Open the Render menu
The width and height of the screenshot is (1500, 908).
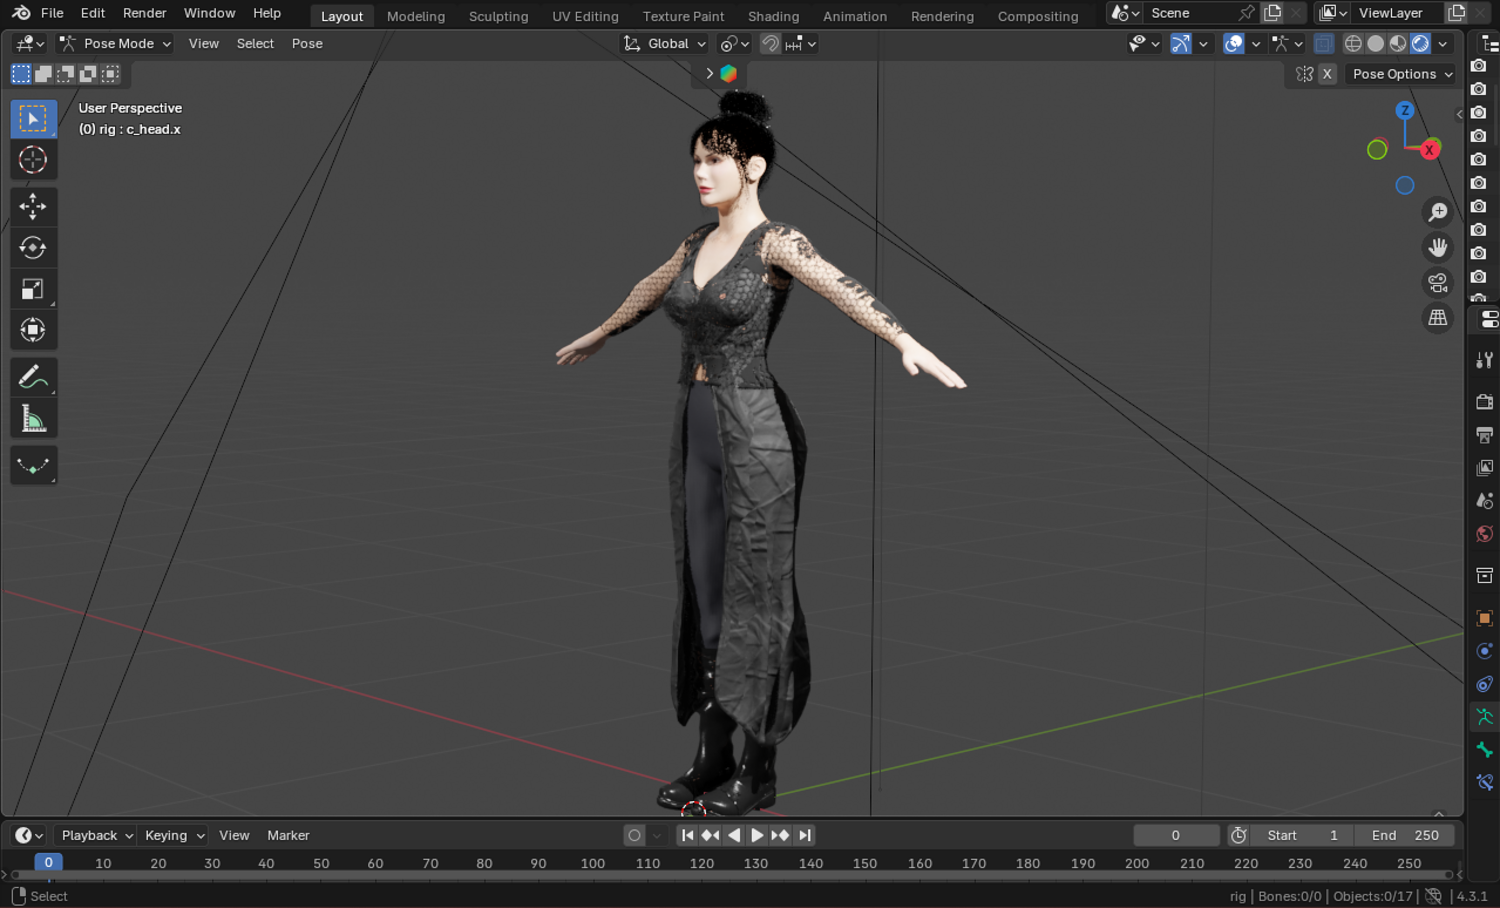click(x=145, y=13)
